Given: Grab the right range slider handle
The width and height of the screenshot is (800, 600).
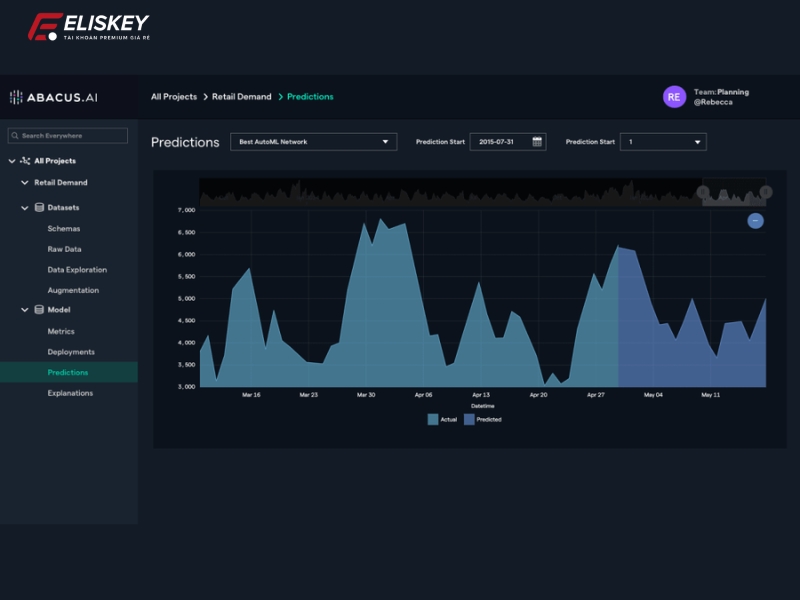Looking at the screenshot, I should click(x=766, y=192).
